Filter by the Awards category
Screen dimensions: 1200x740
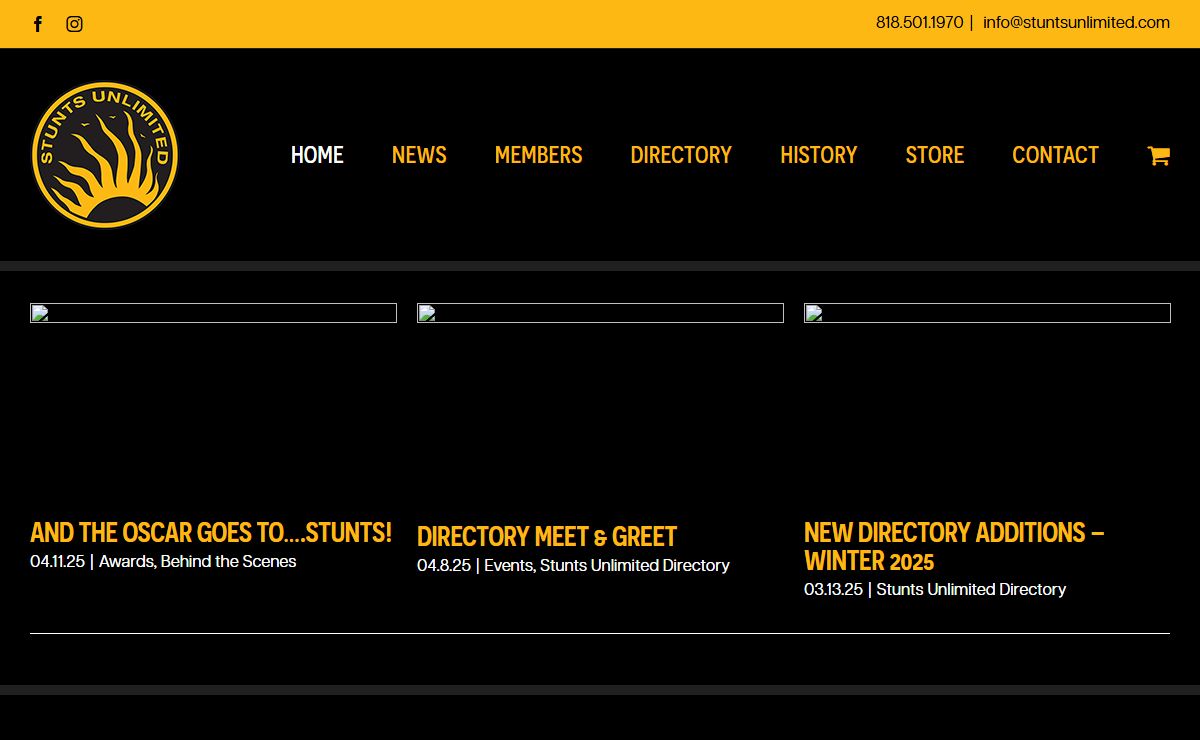coord(127,562)
